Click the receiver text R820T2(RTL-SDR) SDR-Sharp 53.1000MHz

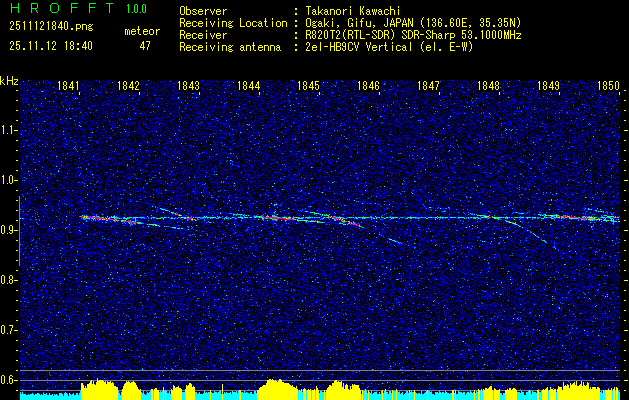[413, 35]
